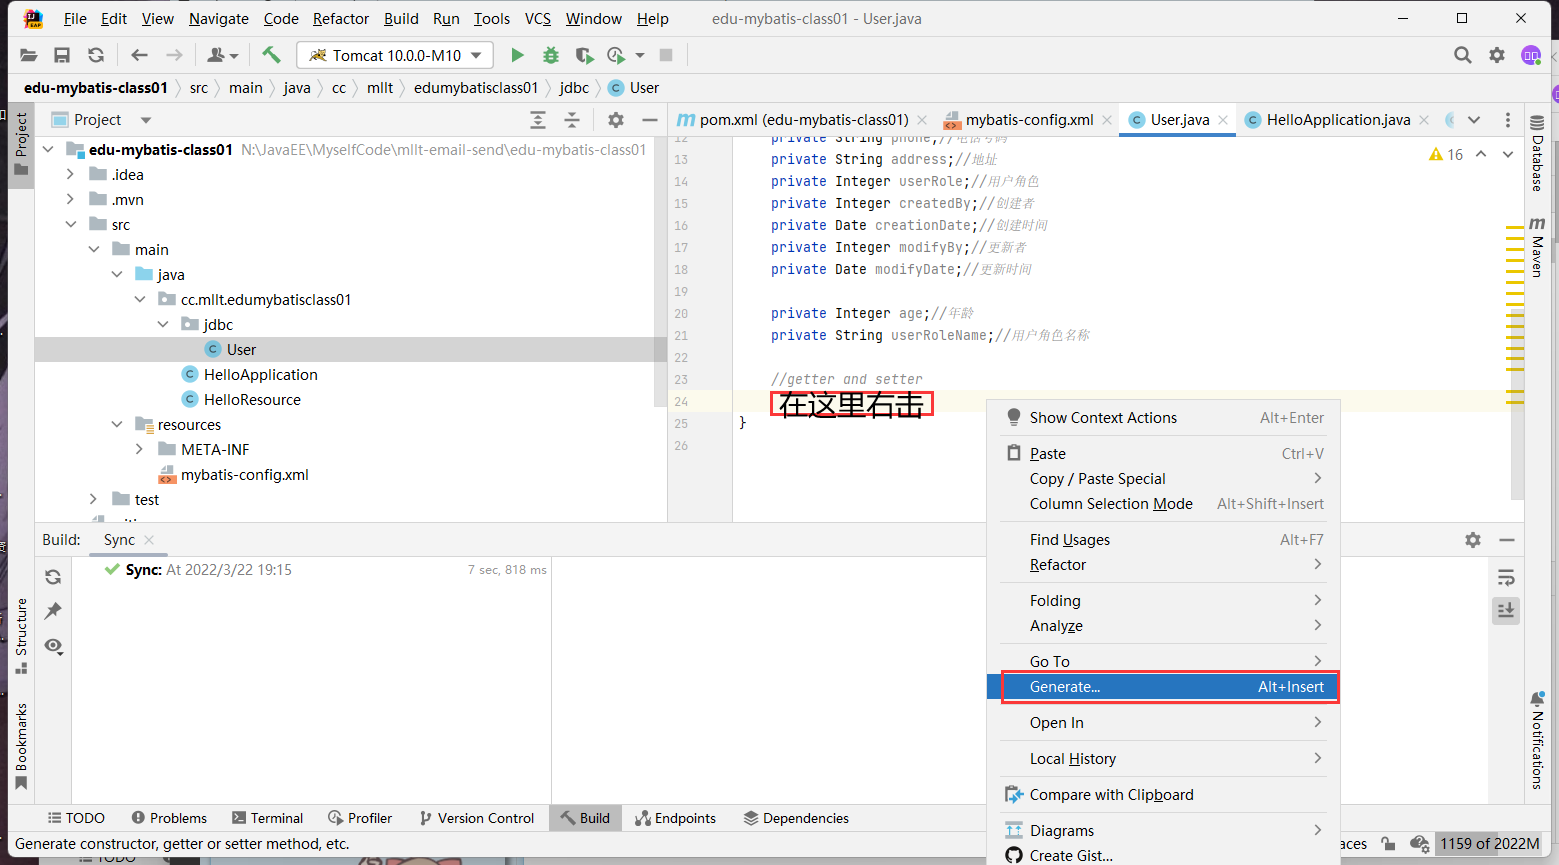Run with coverage shield icon
Image resolution: width=1559 pixels, height=865 pixels.
[584, 55]
